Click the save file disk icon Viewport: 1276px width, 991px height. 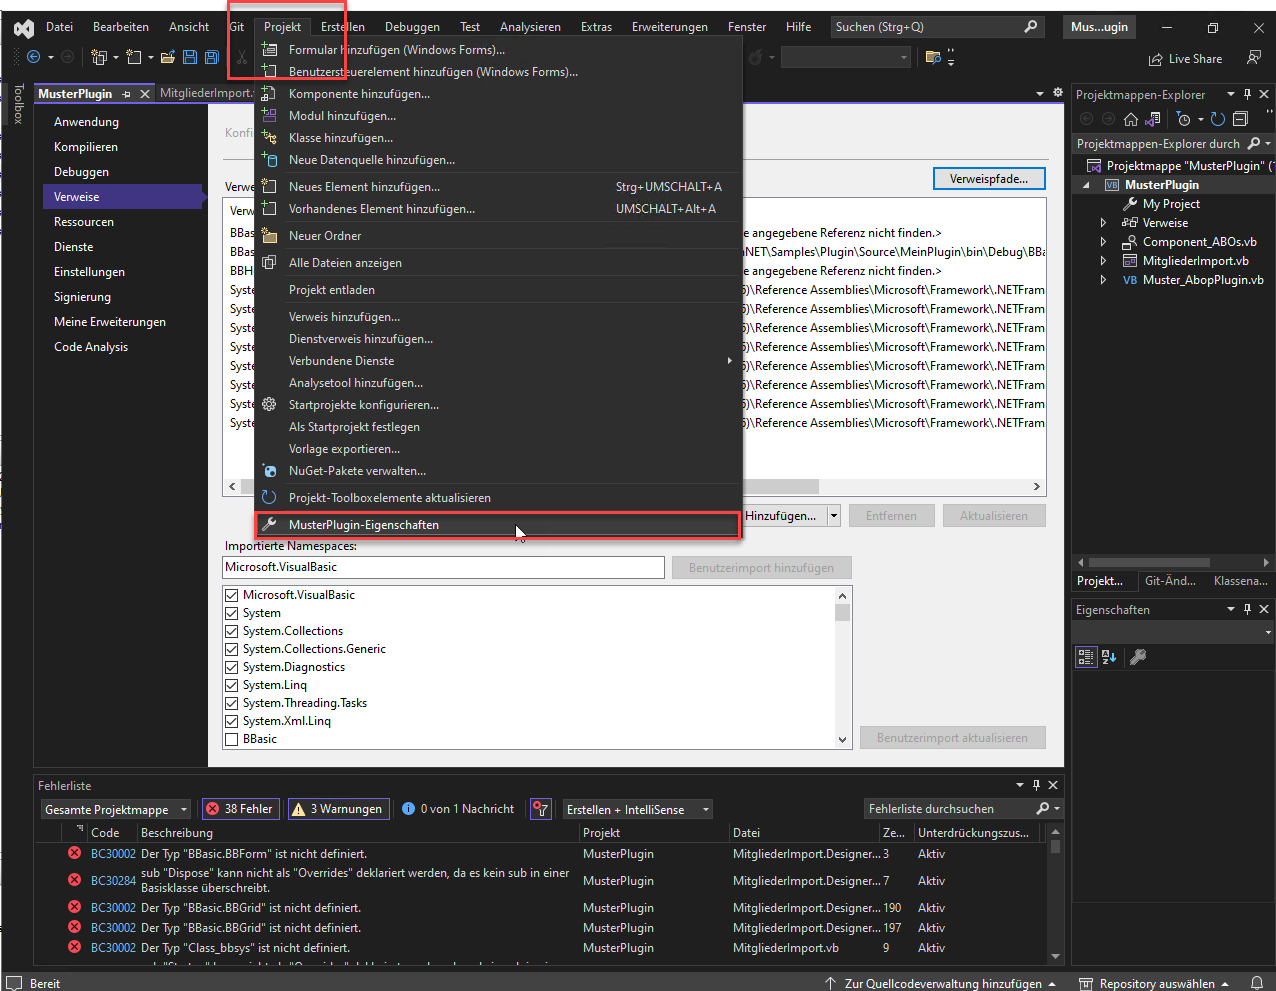click(190, 58)
